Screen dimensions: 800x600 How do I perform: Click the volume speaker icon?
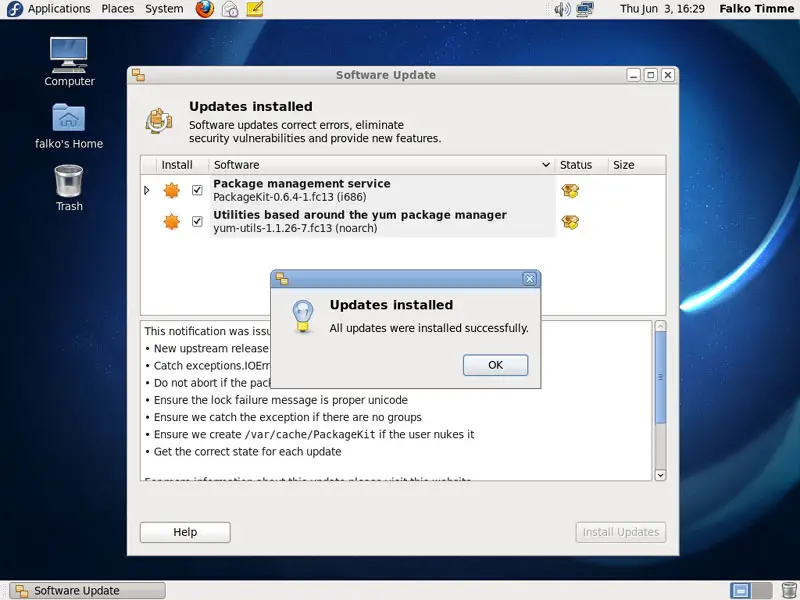562,9
